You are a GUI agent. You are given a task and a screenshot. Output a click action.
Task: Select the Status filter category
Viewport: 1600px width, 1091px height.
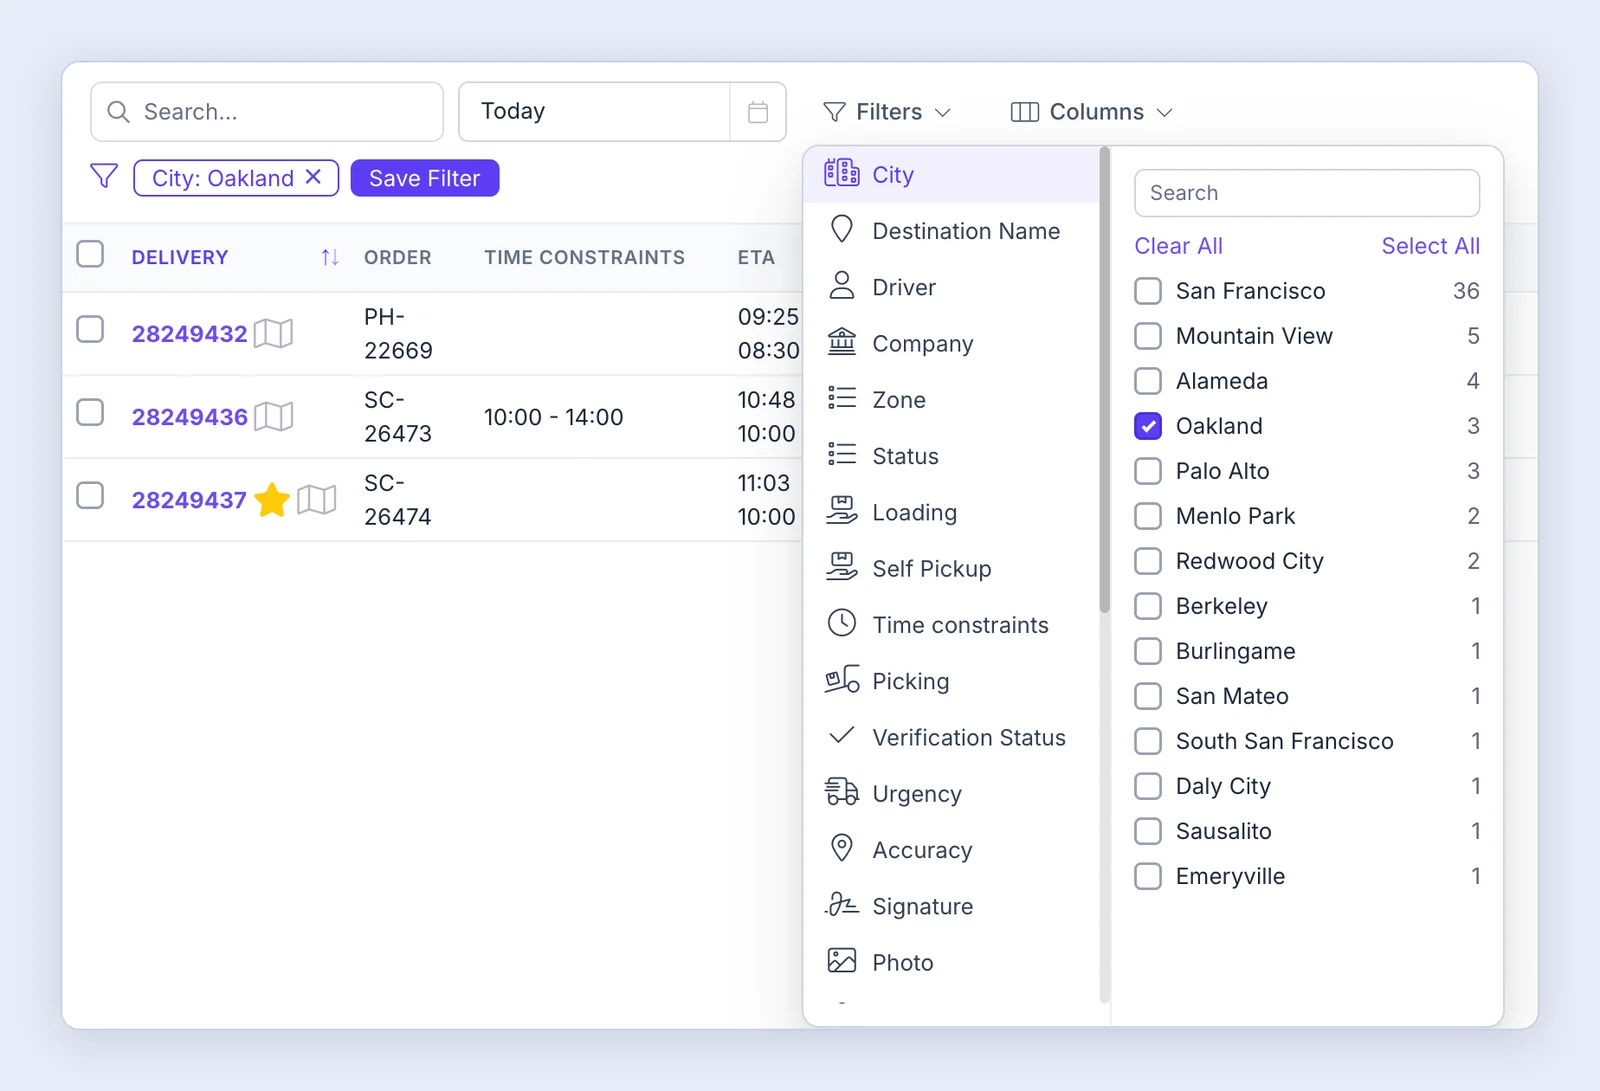951,456
